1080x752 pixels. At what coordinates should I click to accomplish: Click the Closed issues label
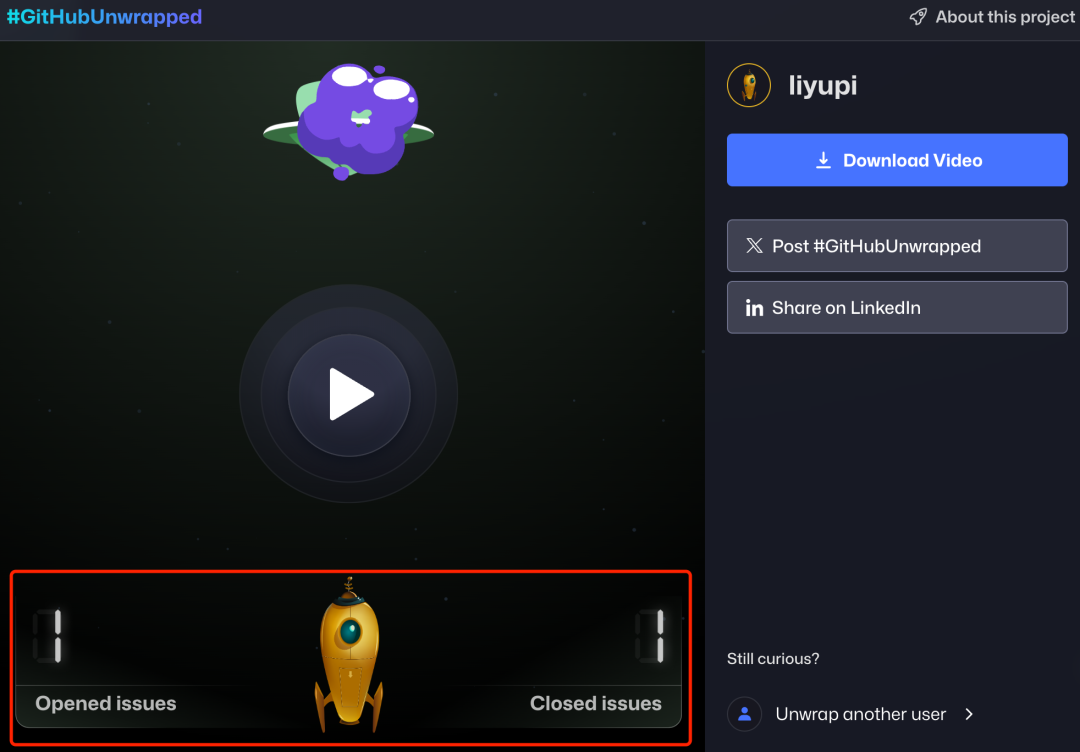596,703
